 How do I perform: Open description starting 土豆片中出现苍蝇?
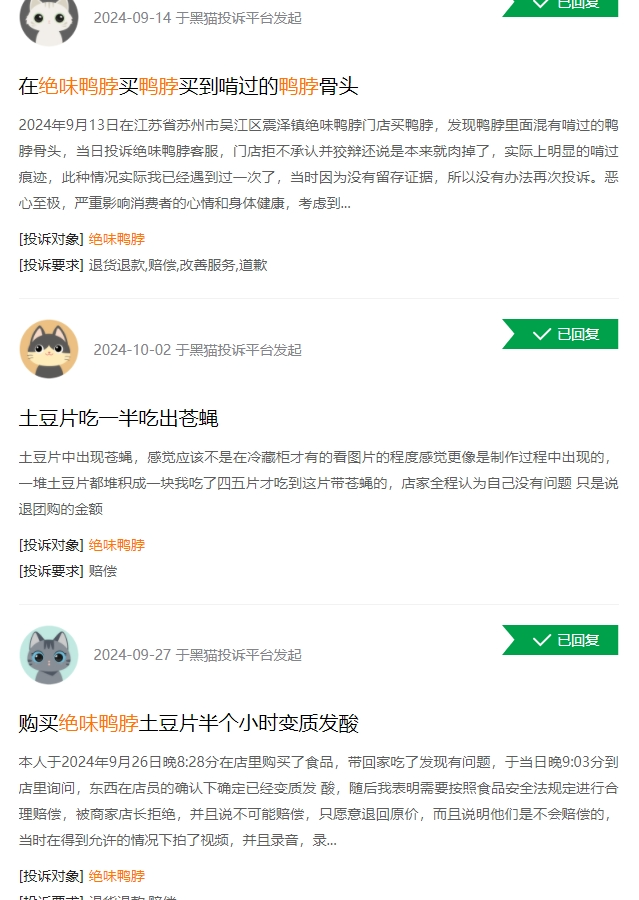coord(319,483)
